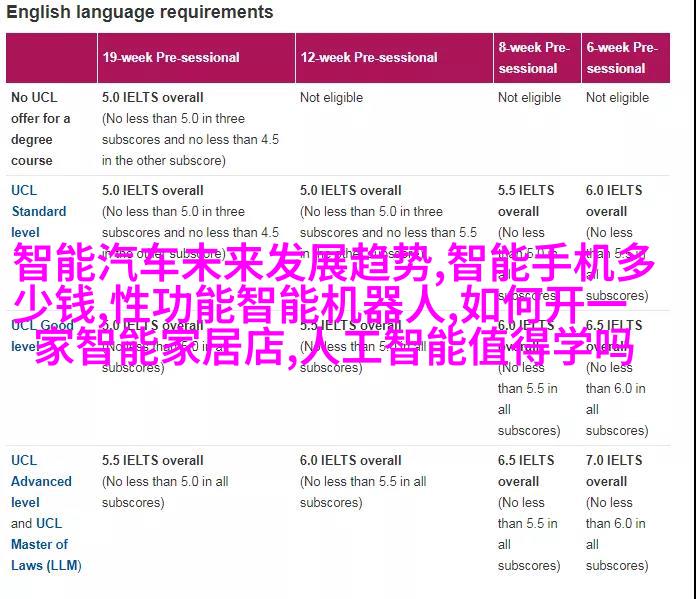Screen dimensions: 696x599
Task: Select Not eligible under 8-week Pre-sessional
Action: pos(529,98)
